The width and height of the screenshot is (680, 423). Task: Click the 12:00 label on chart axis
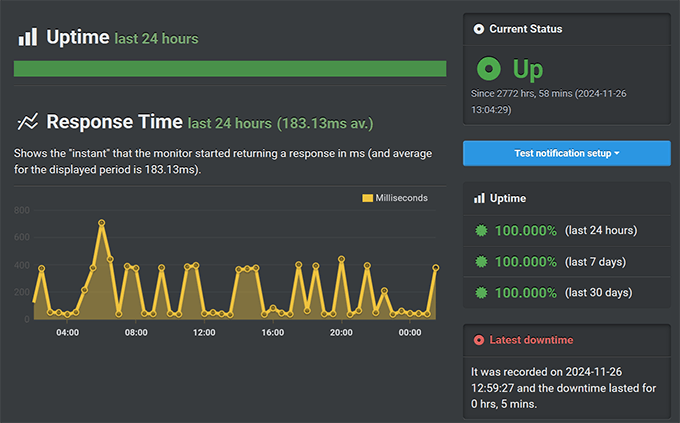pos(204,332)
